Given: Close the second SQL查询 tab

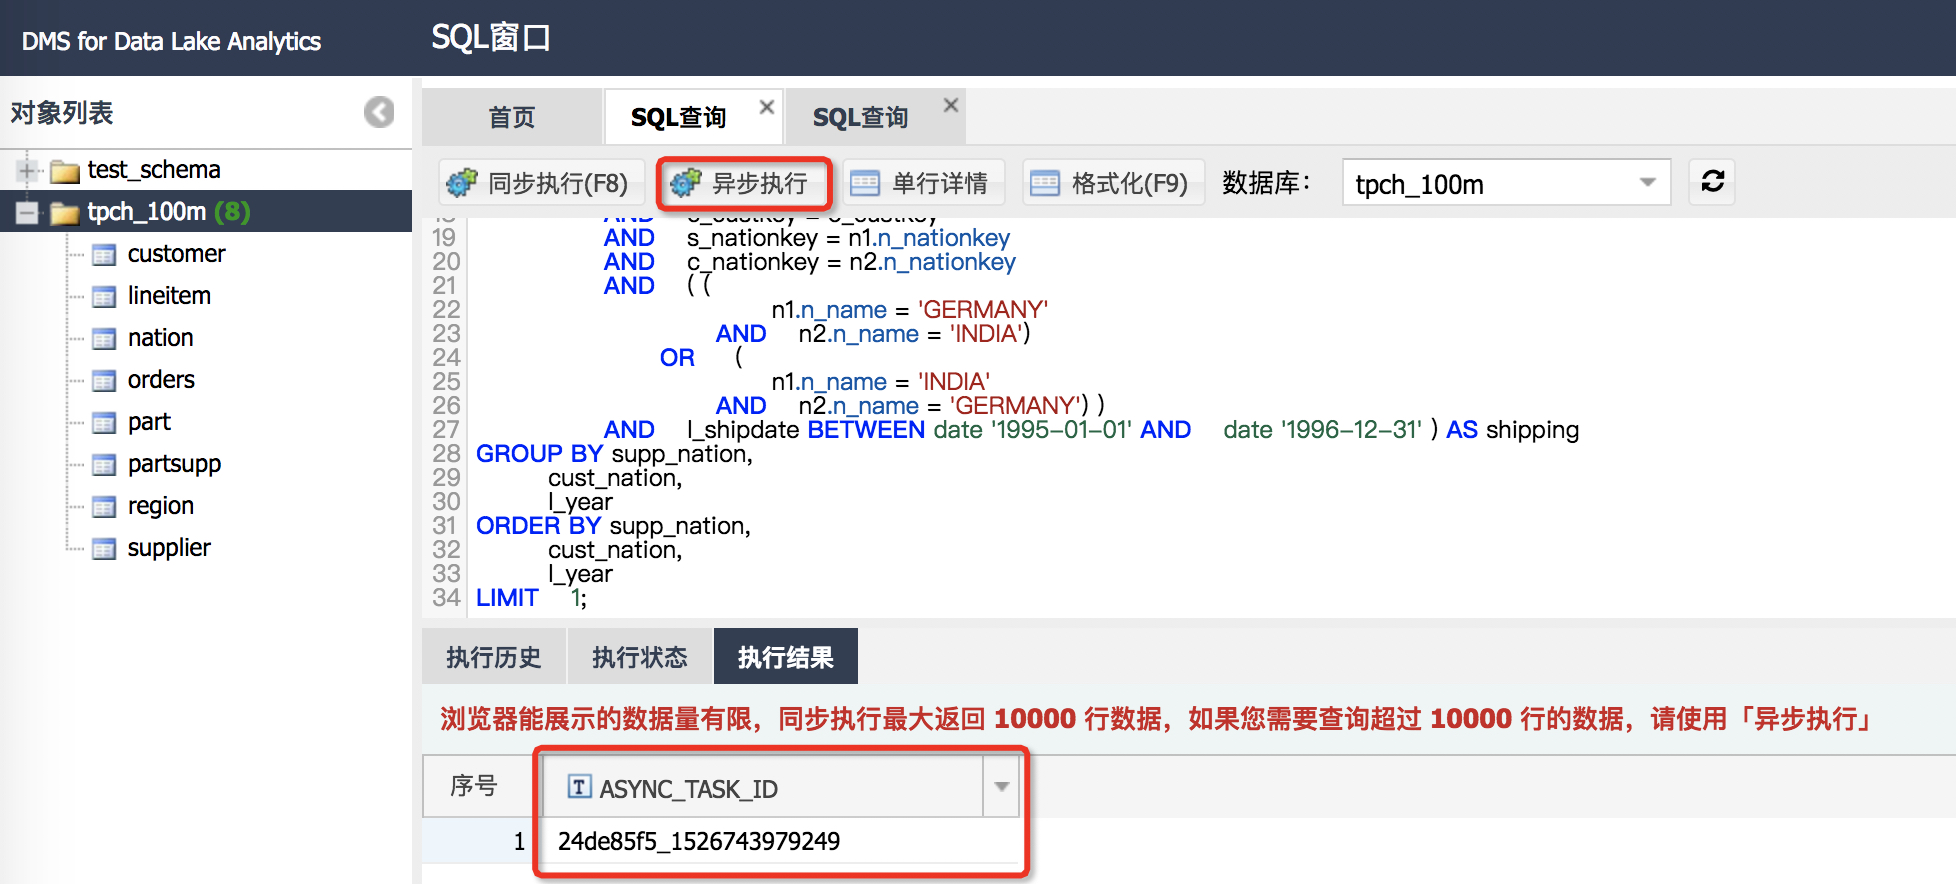Looking at the screenshot, I should 951,105.
